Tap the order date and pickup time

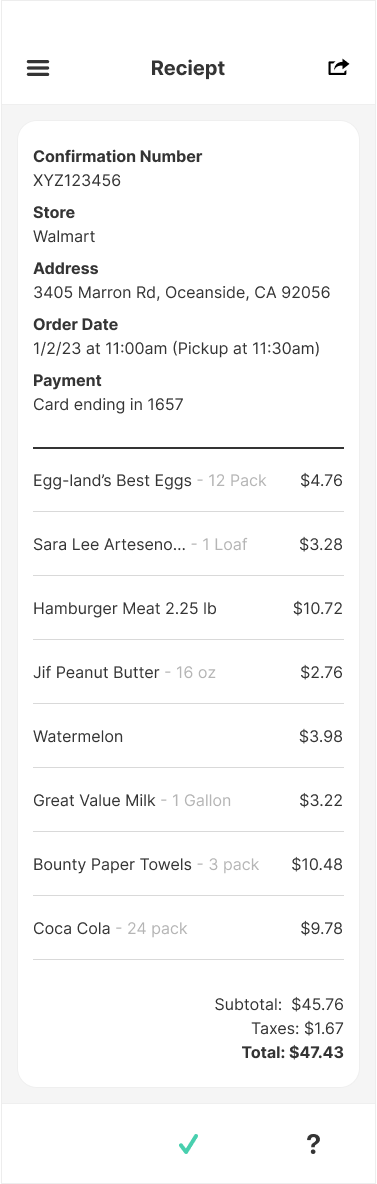coord(177,349)
